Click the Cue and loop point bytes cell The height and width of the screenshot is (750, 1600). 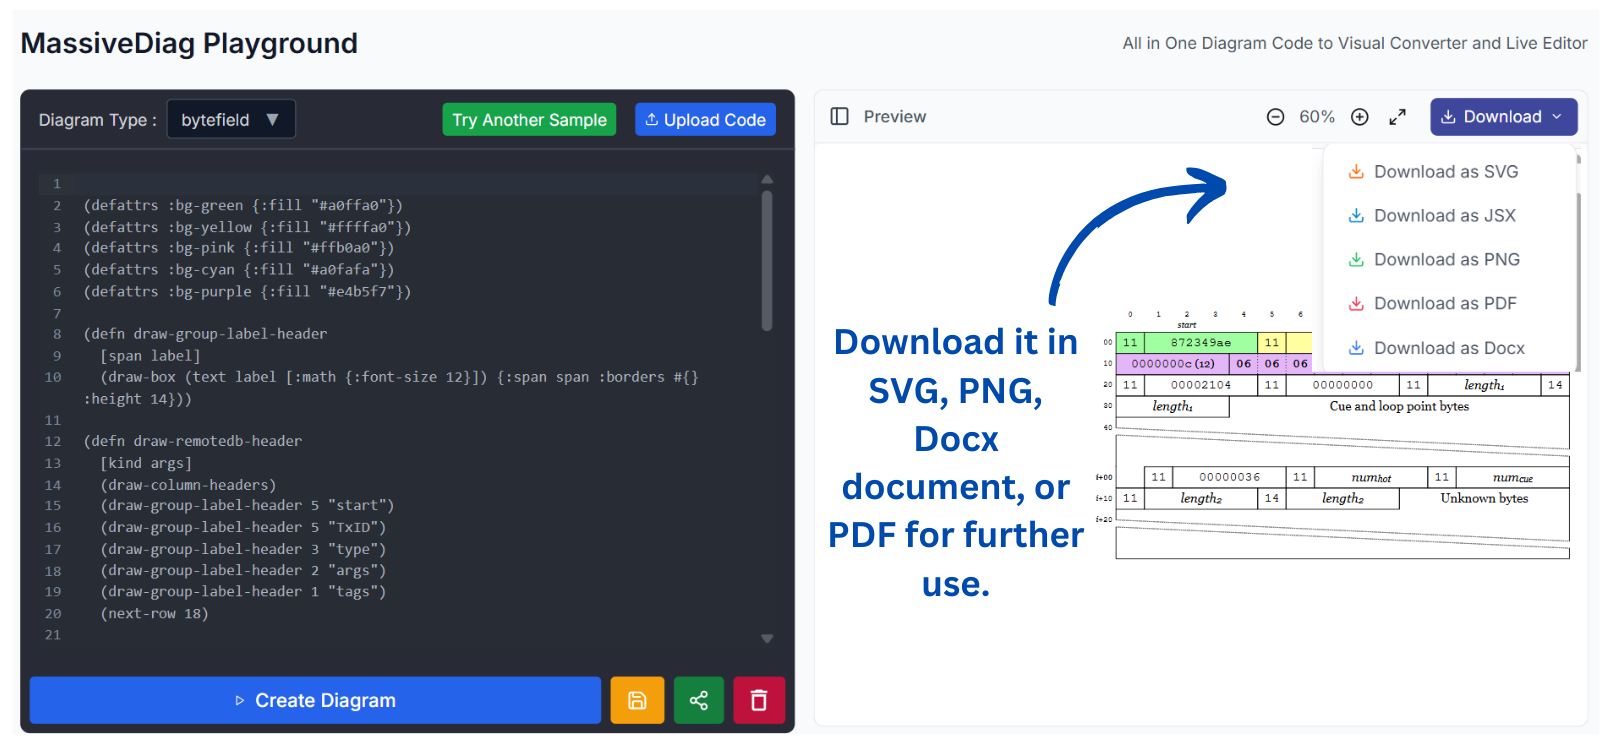1399,406
